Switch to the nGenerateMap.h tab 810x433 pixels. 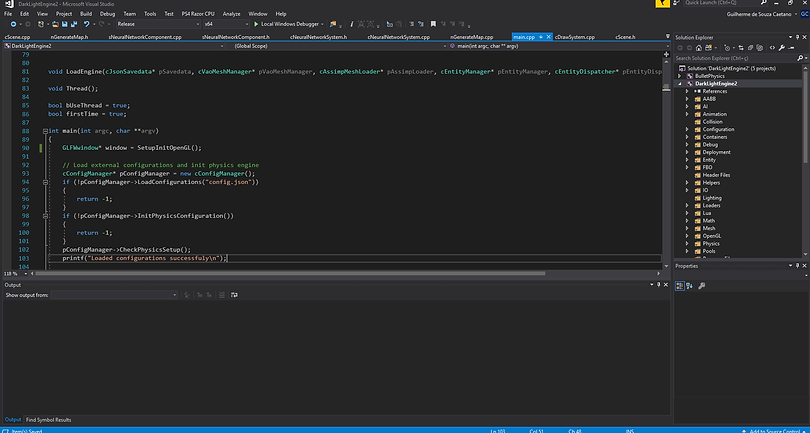(69, 37)
